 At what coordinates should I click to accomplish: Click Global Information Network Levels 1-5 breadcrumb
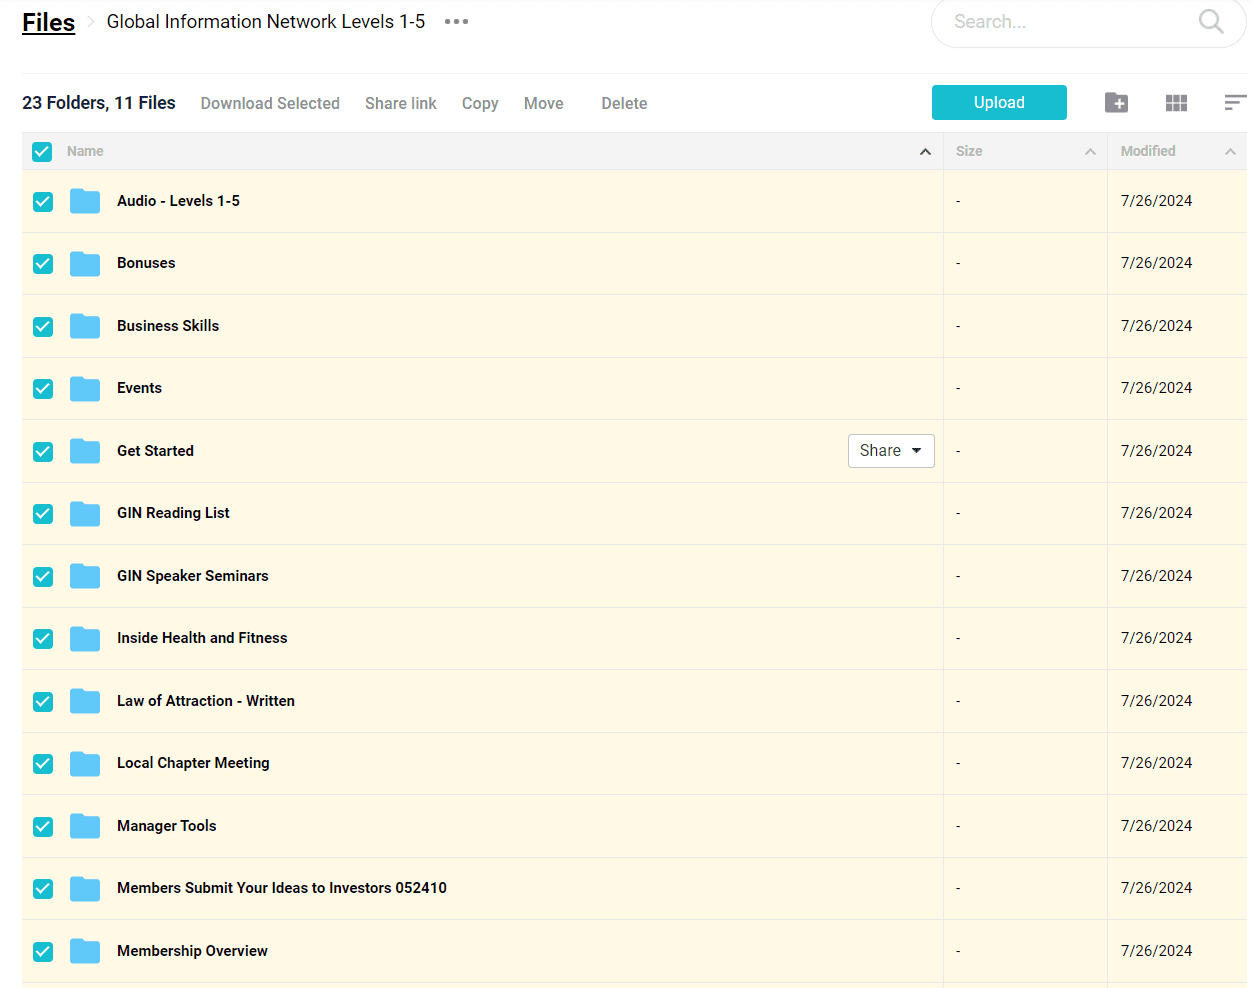[x=266, y=21]
